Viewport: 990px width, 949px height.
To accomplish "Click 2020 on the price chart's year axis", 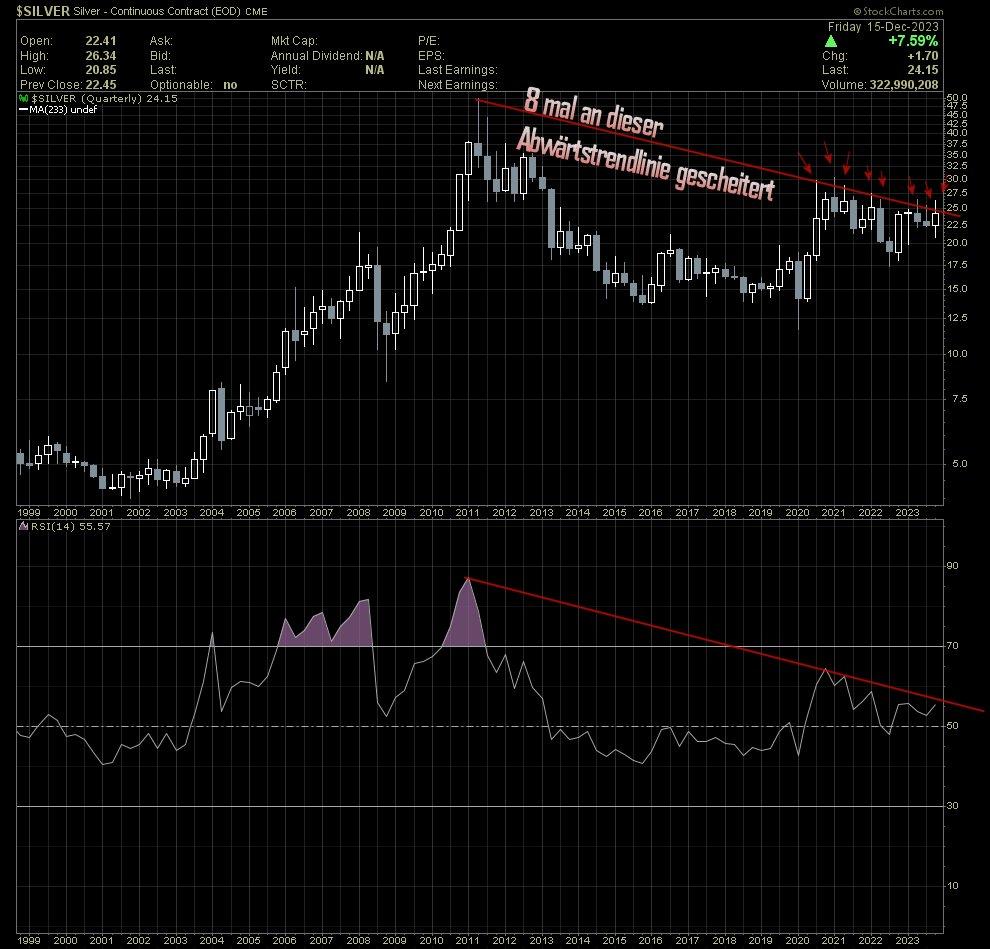I will [x=797, y=513].
